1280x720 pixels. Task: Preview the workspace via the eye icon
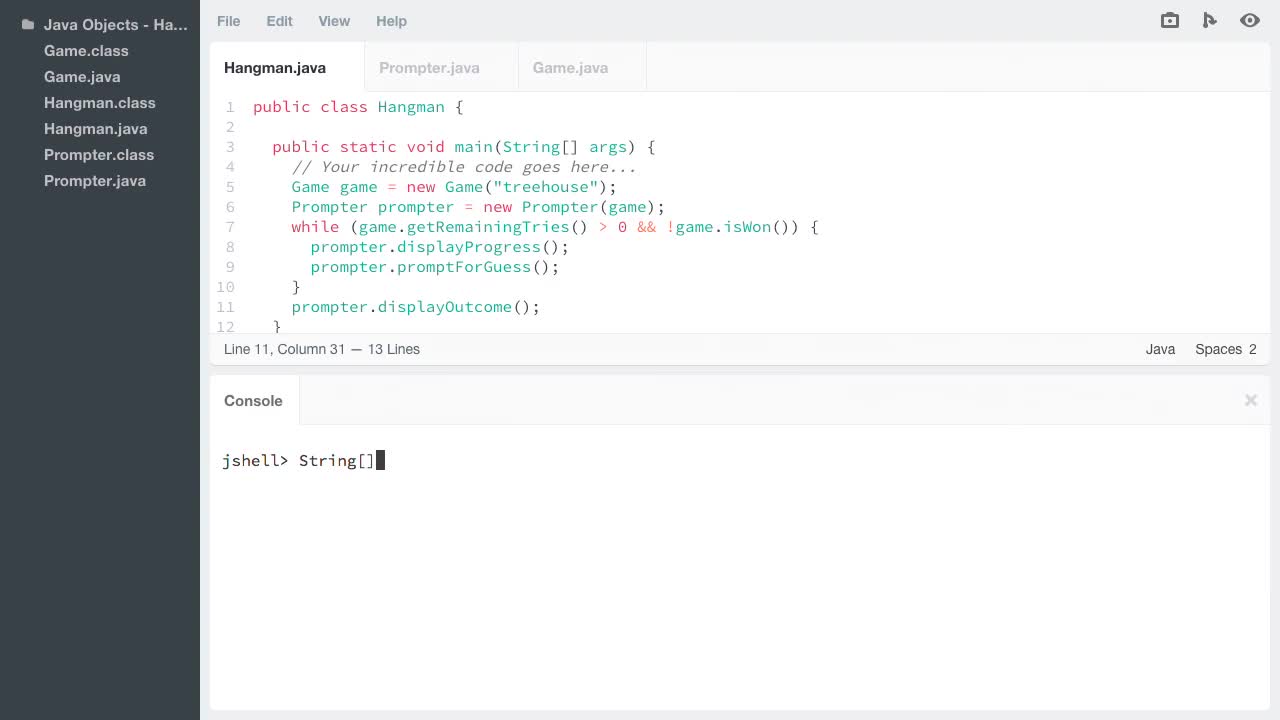(x=1250, y=20)
